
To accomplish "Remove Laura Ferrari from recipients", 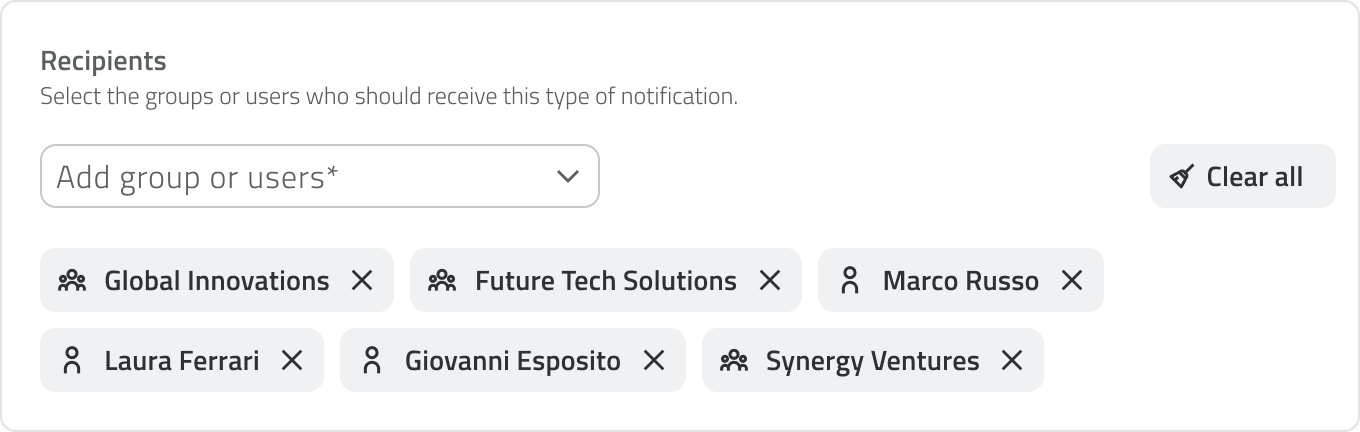I will pyautogui.click(x=292, y=361).
